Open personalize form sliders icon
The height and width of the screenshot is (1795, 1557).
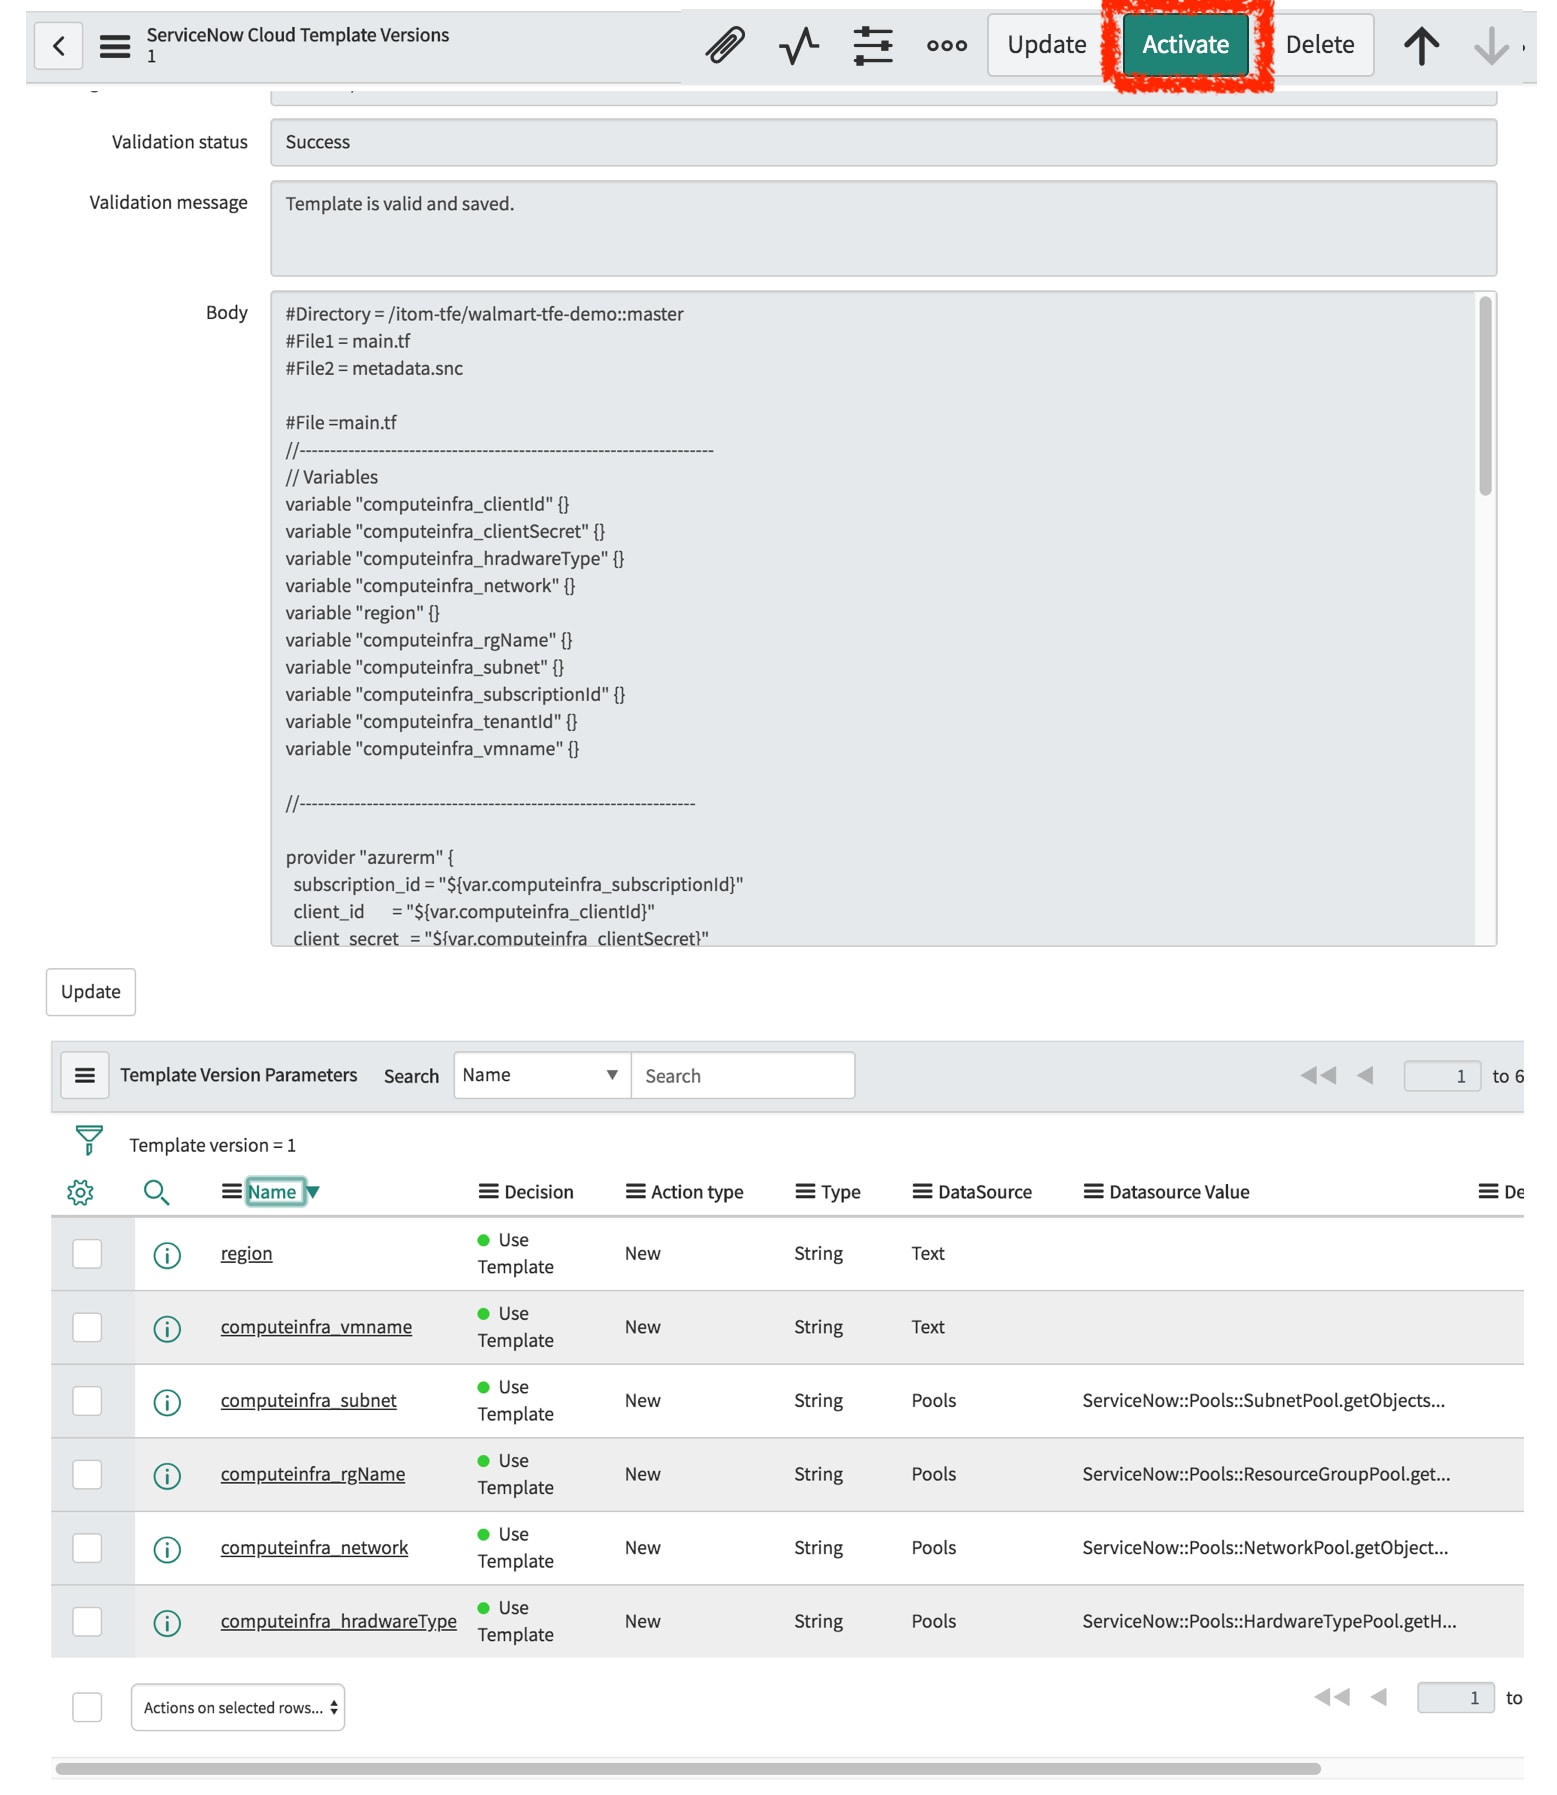click(873, 45)
